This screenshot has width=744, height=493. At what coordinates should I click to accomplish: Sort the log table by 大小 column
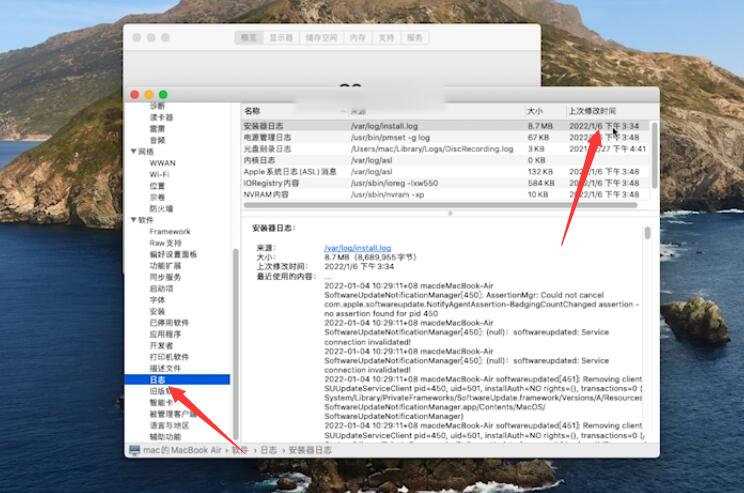click(535, 111)
